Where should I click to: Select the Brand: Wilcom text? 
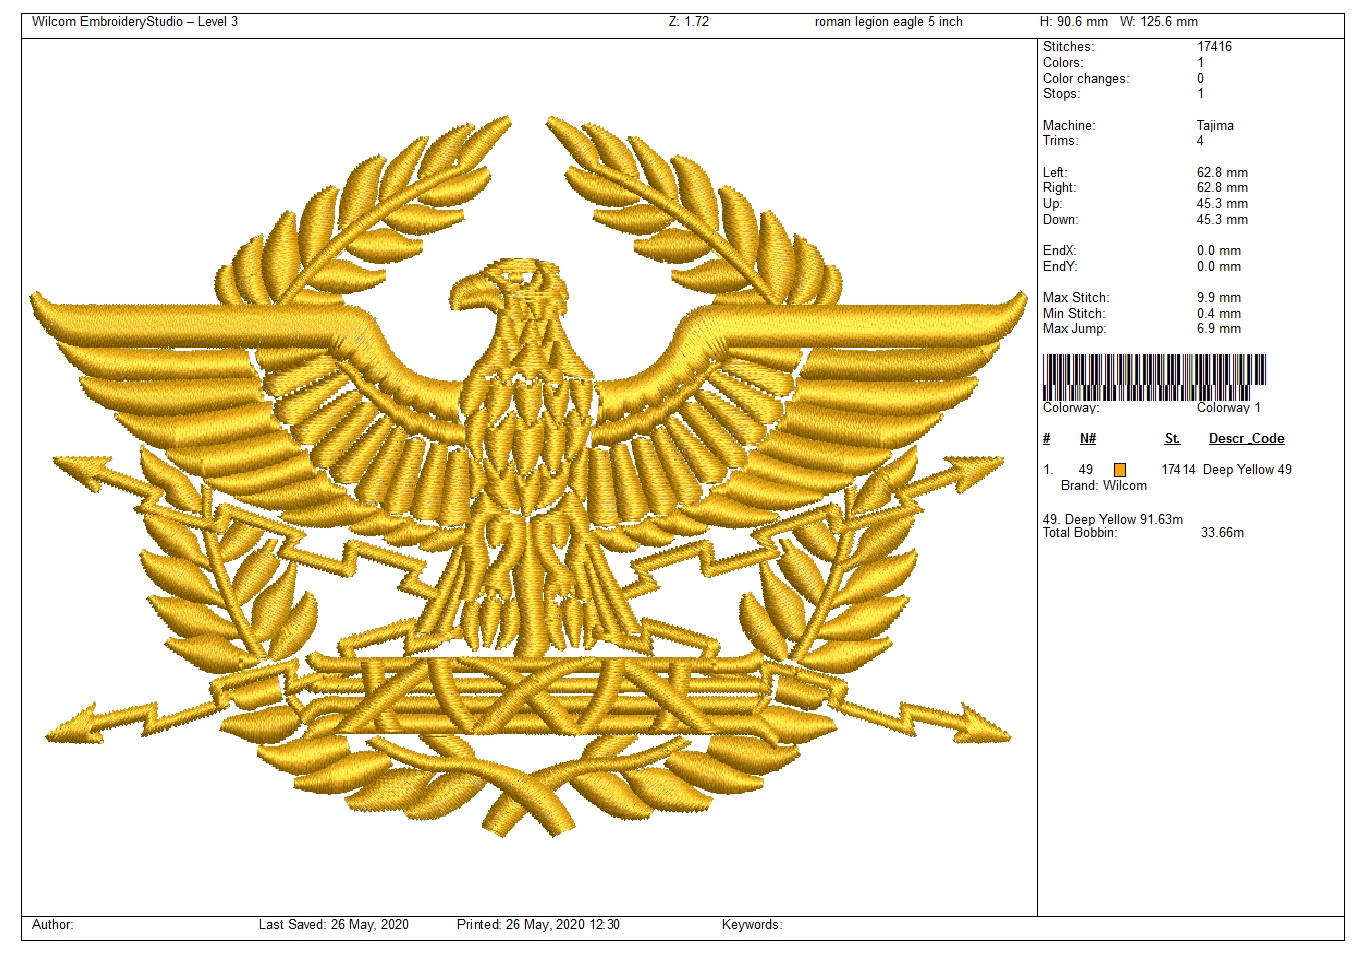1103,486
